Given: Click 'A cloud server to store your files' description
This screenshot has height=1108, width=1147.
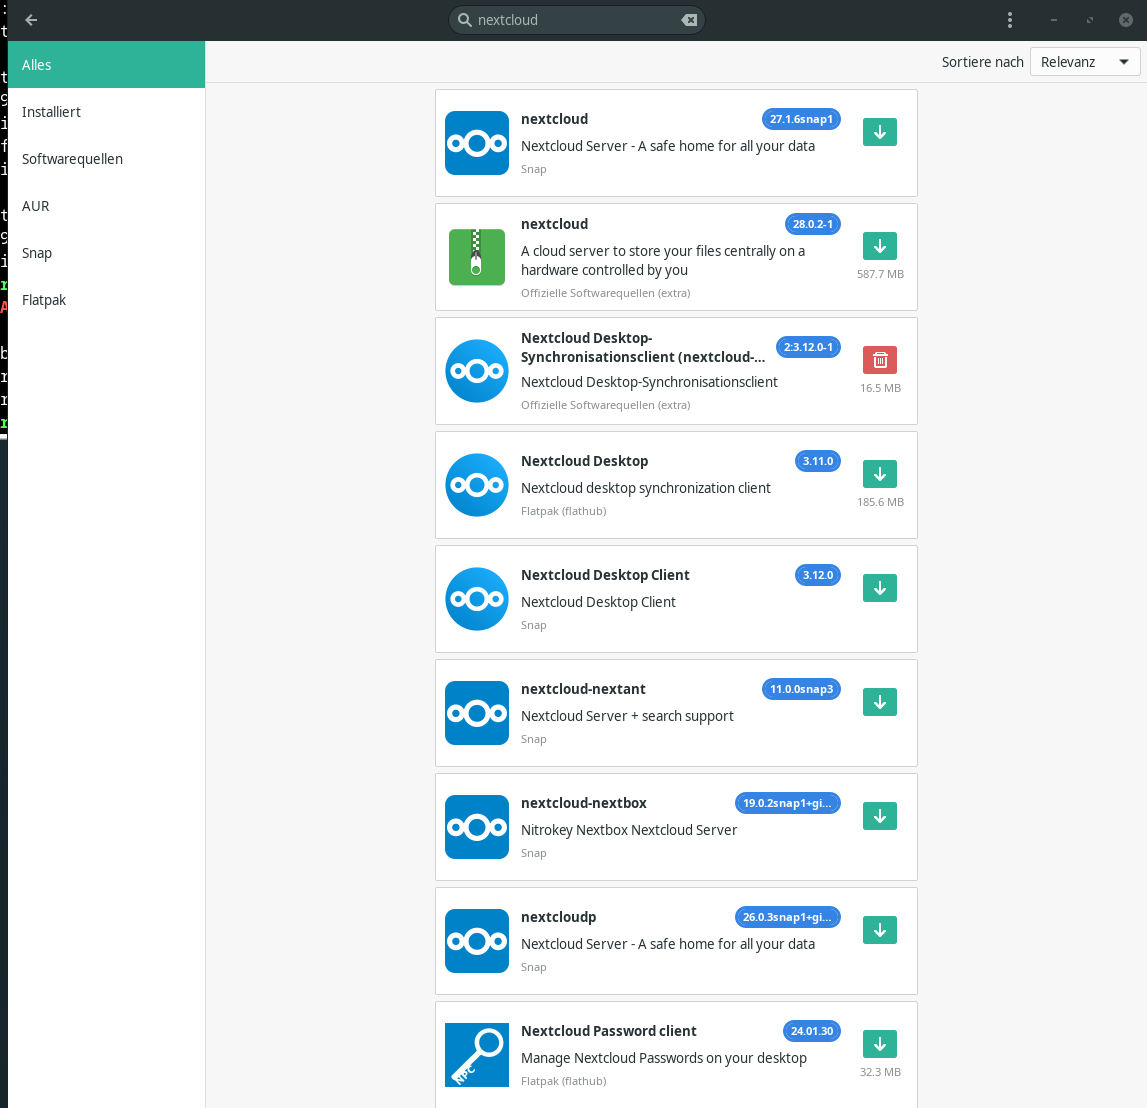Looking at the screenshot, I should [x=663, y=260].
